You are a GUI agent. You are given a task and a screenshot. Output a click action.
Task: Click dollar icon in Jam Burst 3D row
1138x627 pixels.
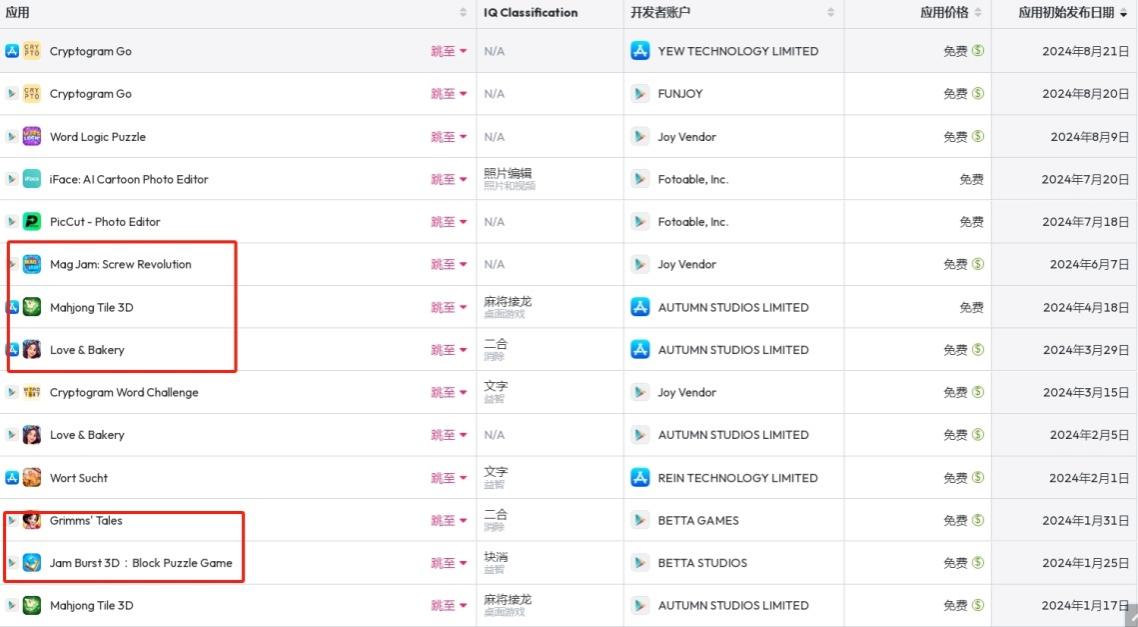(978, 562)
